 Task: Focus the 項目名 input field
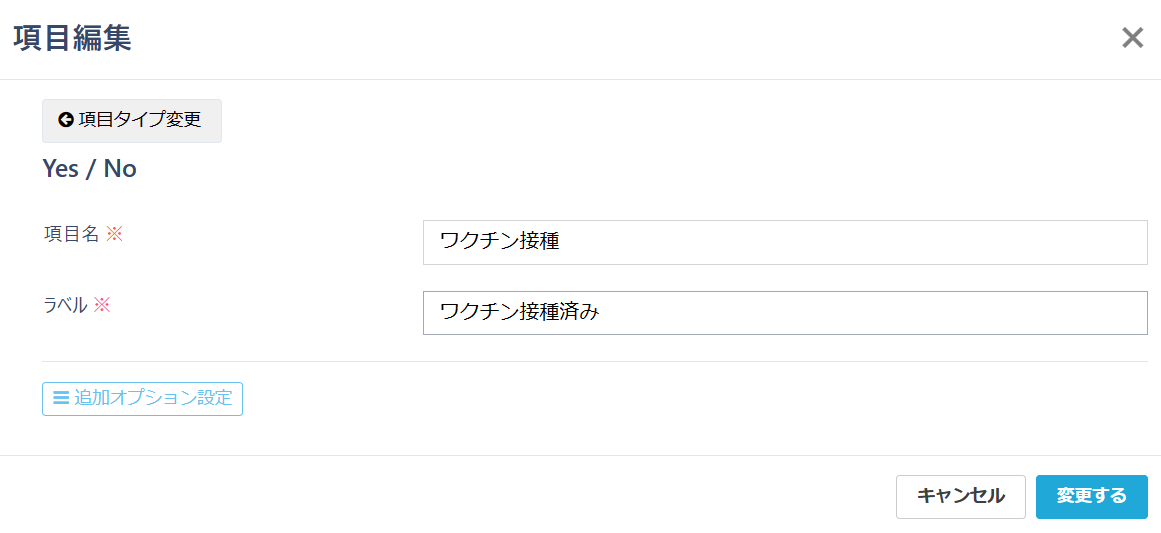785,242
